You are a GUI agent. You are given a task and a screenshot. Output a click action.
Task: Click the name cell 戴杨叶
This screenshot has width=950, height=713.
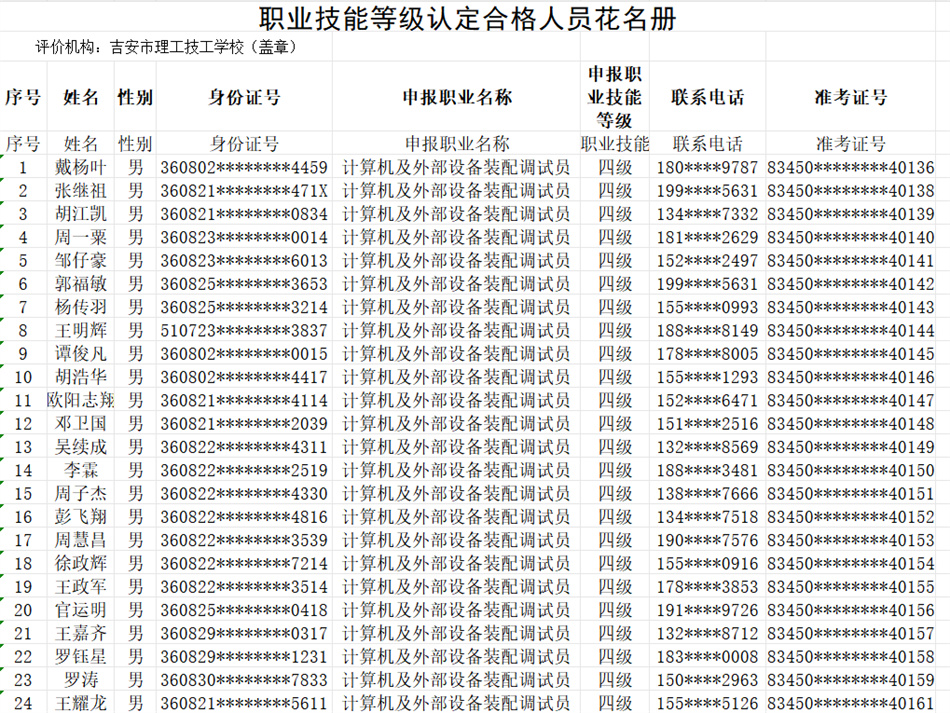[81, 167]
